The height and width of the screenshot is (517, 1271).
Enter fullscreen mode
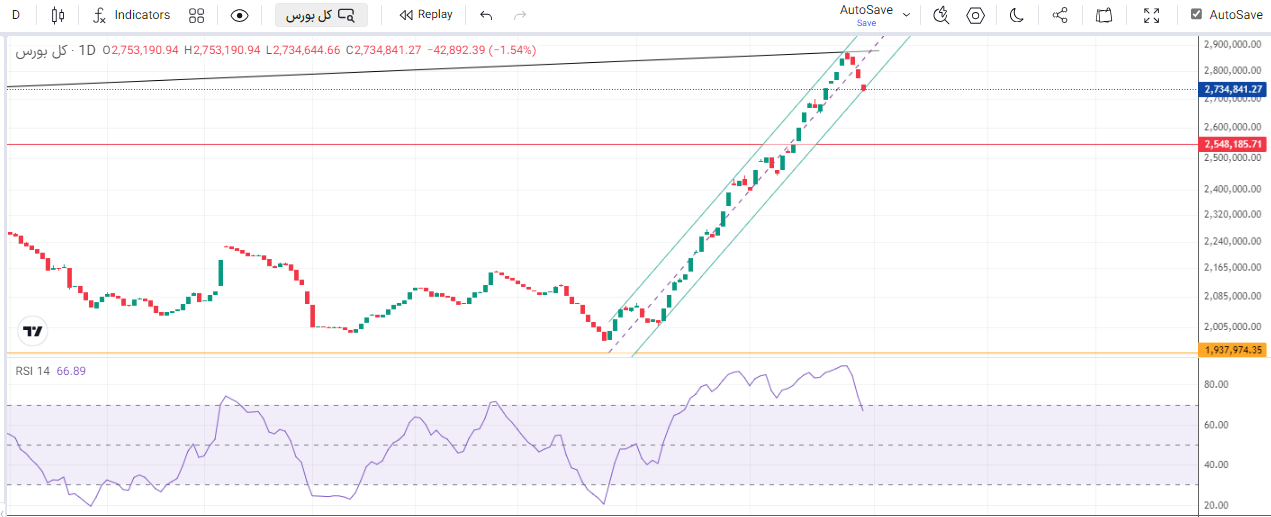click(1151, 15)
